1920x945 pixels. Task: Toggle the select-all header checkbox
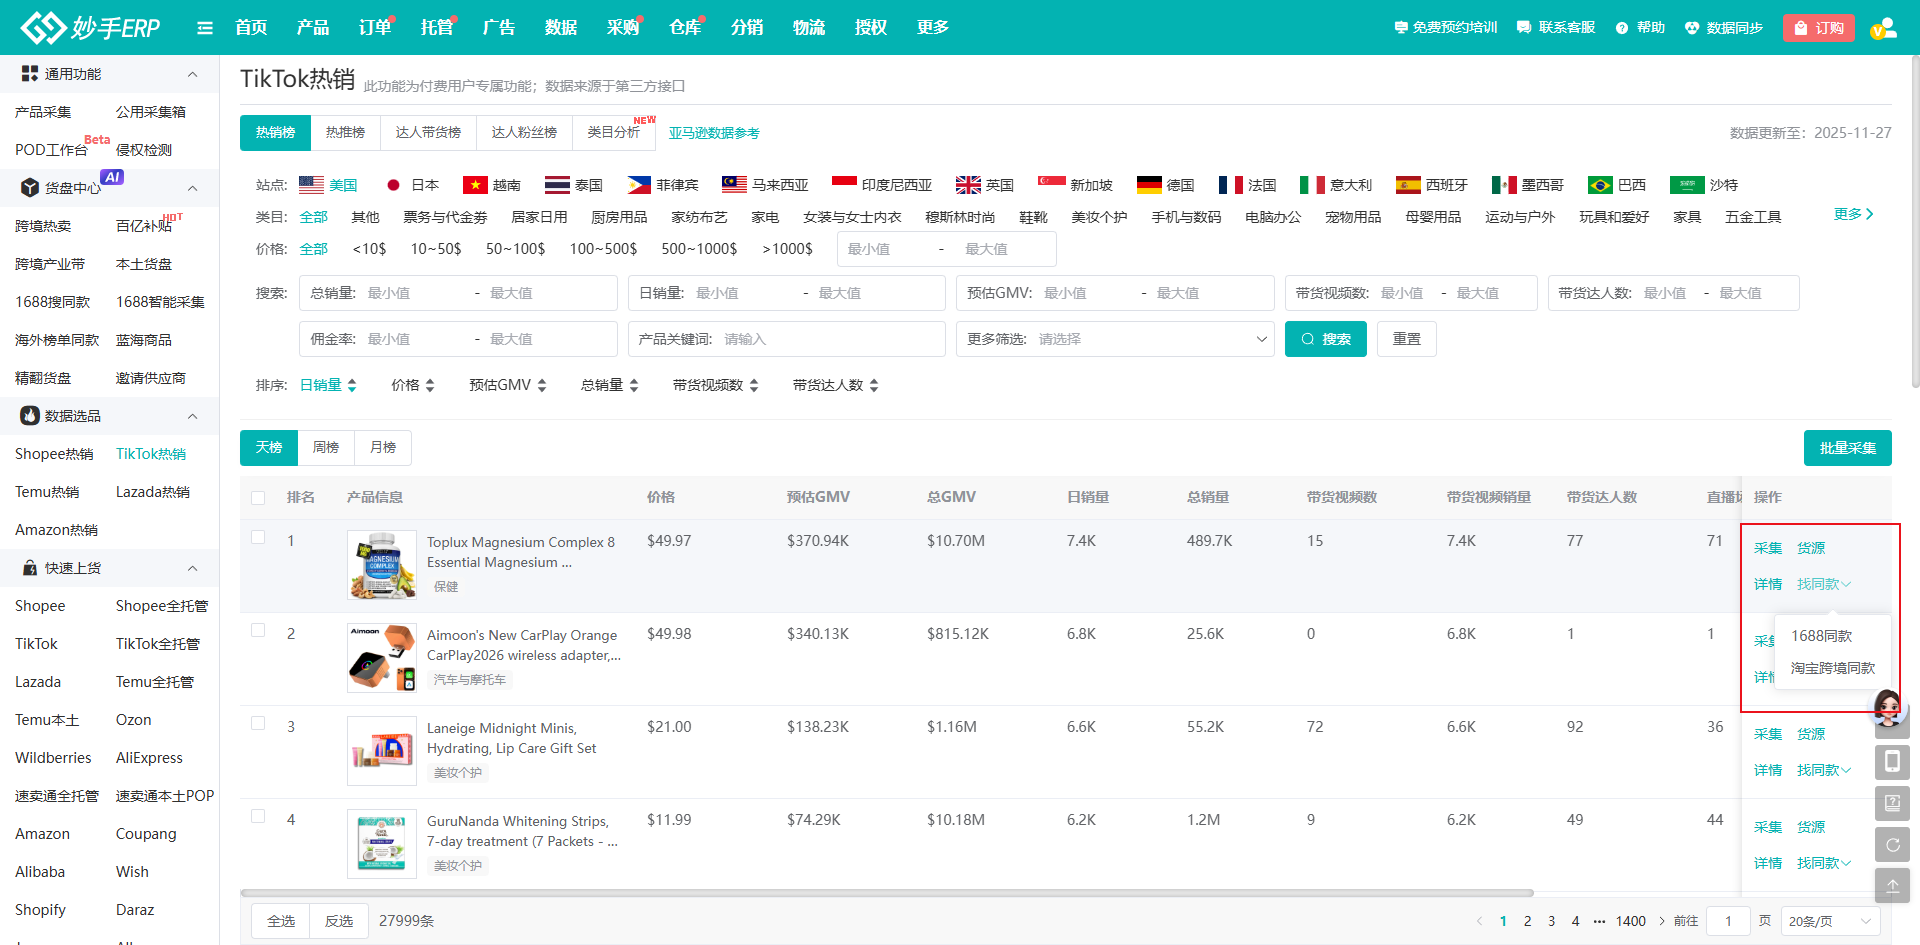tap(258, 498)
